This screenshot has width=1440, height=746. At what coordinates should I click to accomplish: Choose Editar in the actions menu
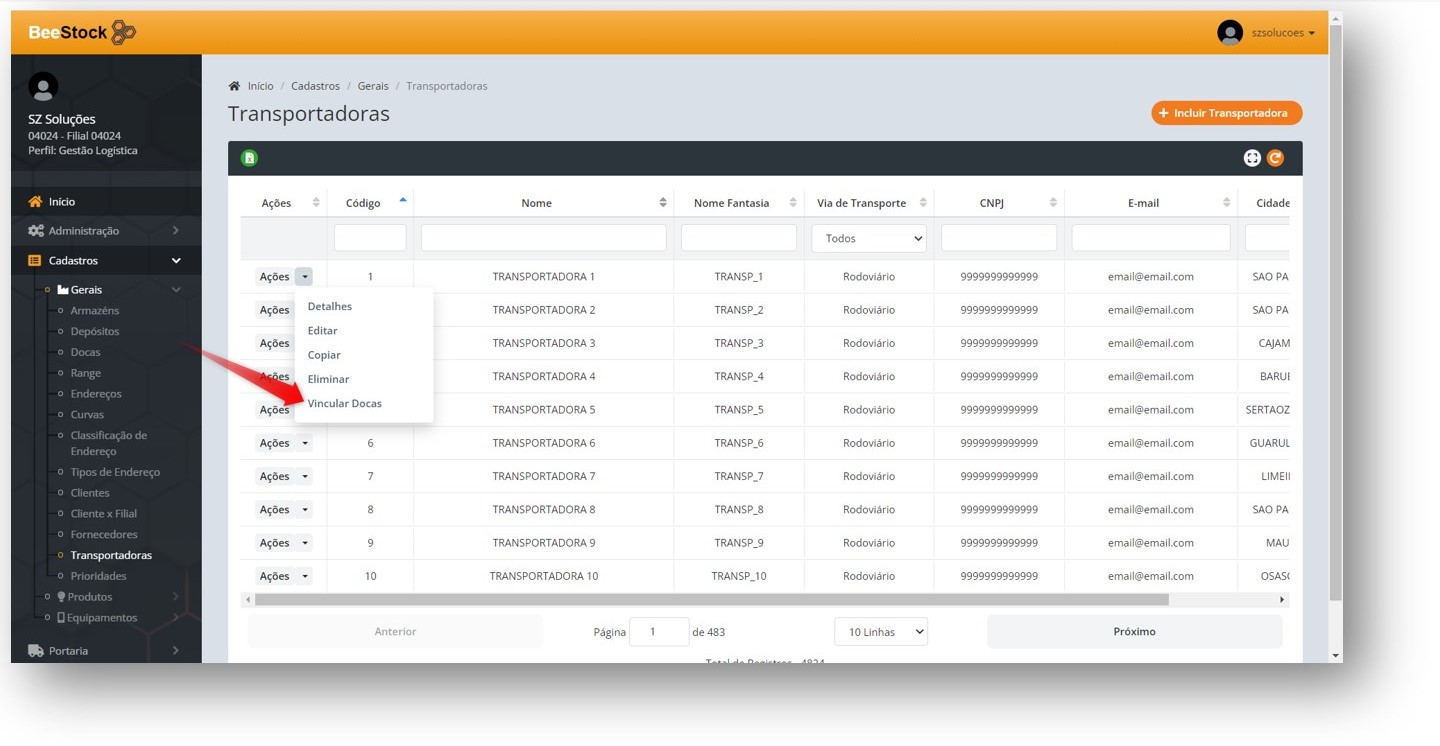(x=323, y=331)
